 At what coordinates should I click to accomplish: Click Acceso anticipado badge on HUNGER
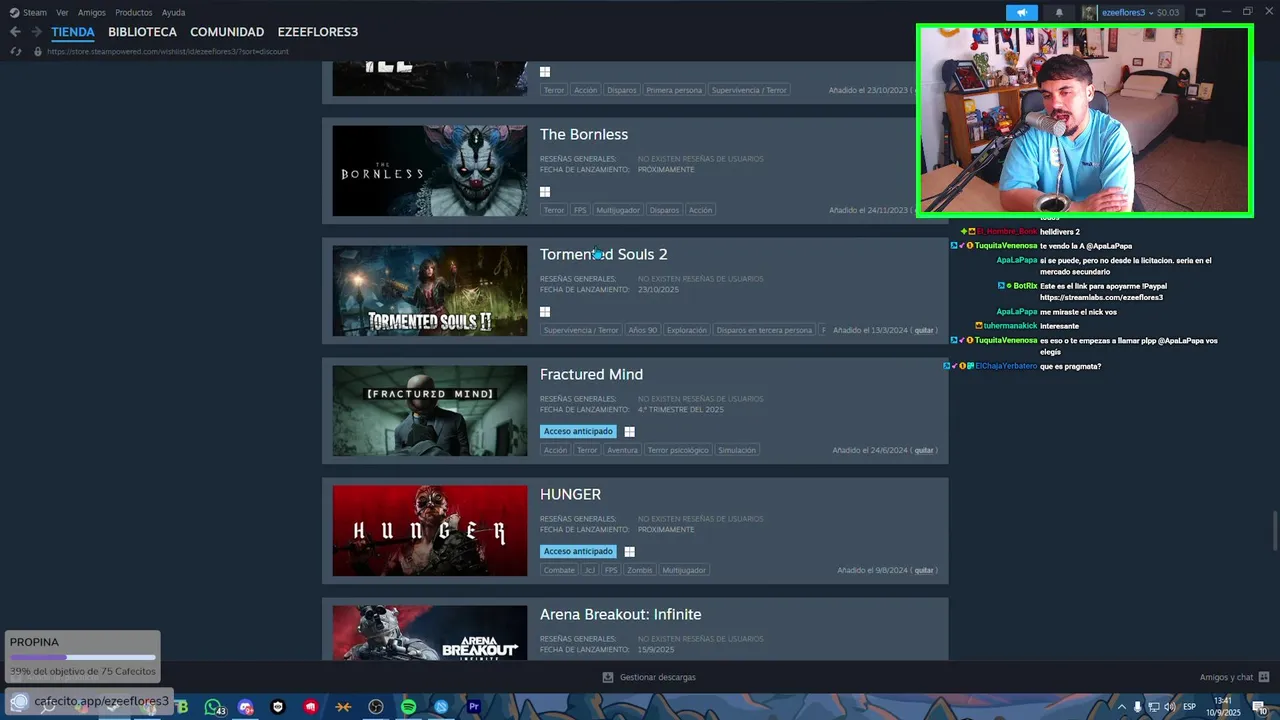578,551
